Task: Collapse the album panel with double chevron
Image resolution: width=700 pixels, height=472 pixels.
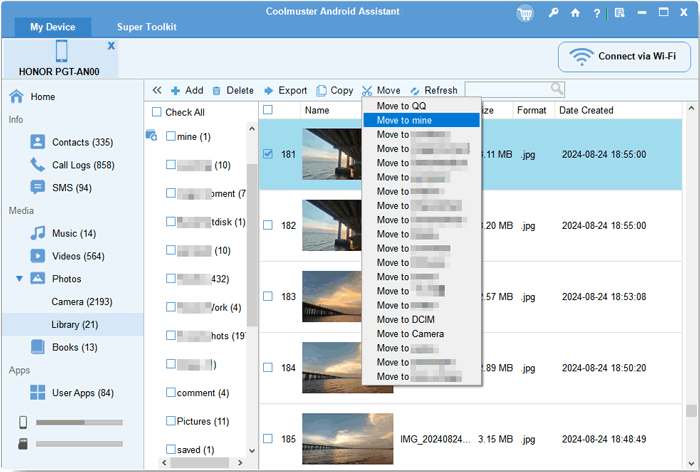Action: 157,90
